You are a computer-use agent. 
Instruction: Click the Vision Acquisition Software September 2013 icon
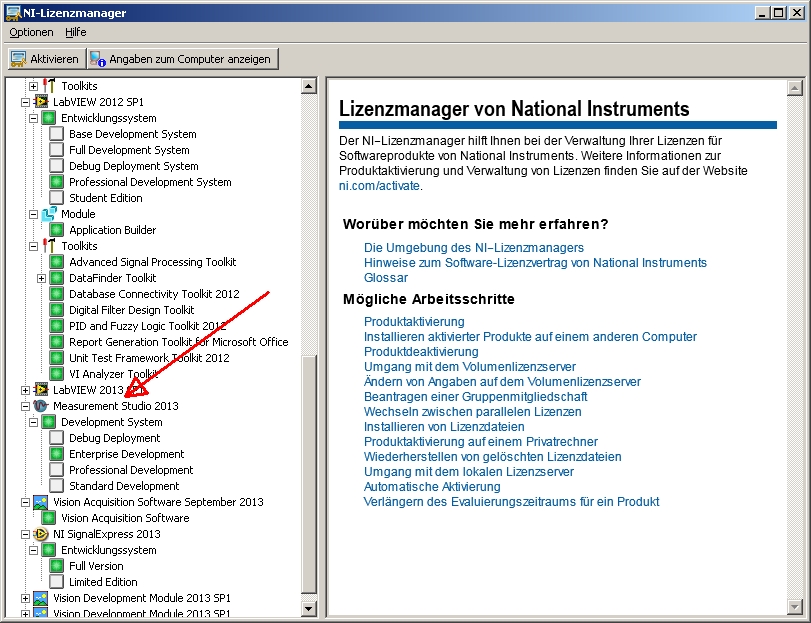[41, 502]
